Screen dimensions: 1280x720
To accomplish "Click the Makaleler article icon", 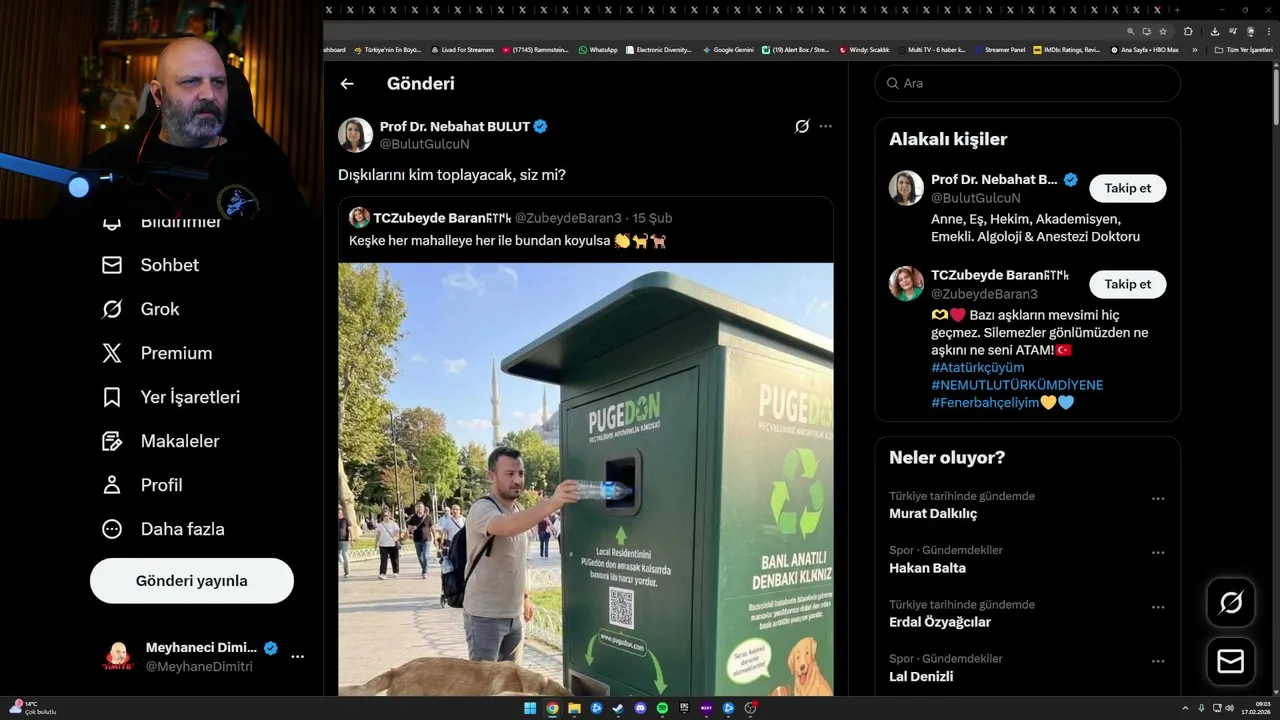I will [112, 441].
